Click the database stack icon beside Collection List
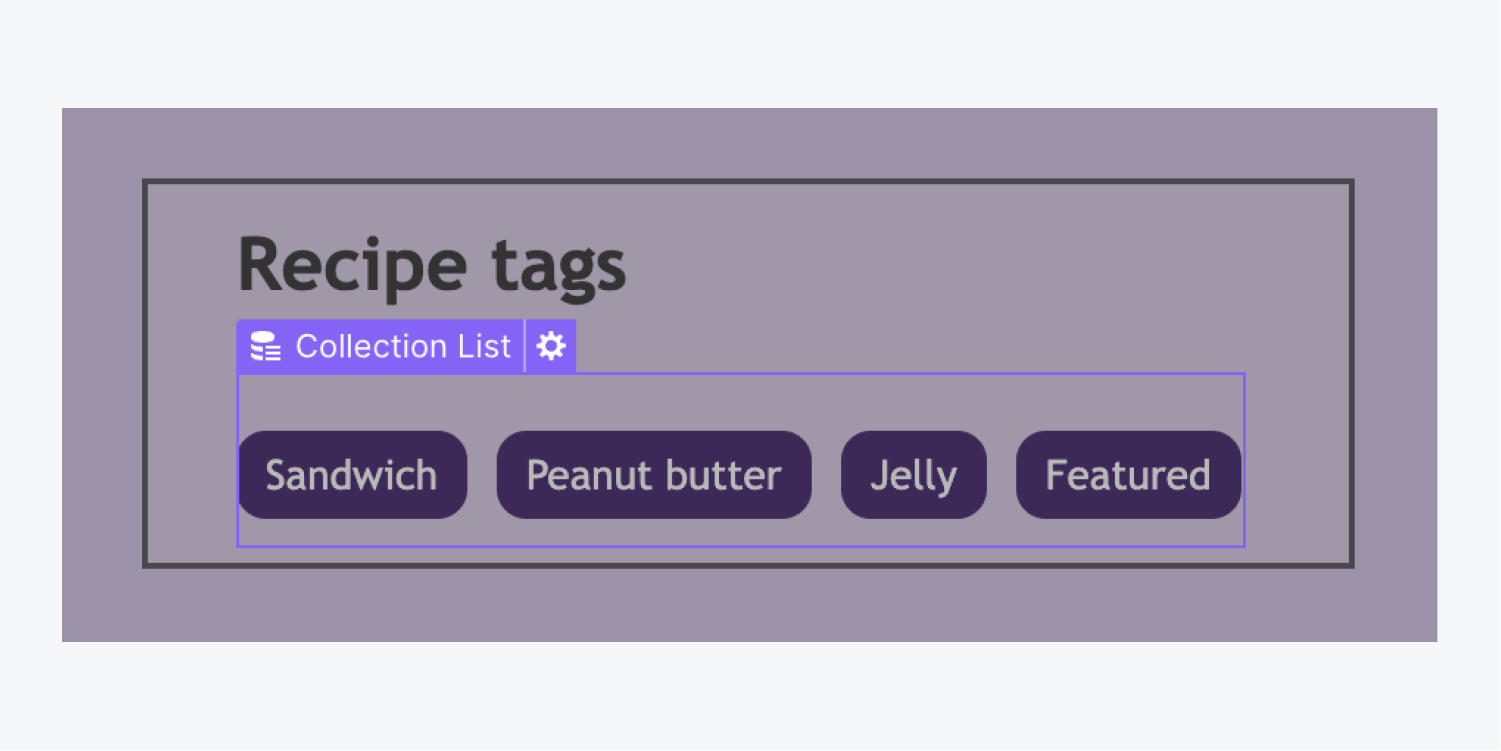Image resolution: width=1501 pixels, height=751 pixels. click(x=265, y=346)
